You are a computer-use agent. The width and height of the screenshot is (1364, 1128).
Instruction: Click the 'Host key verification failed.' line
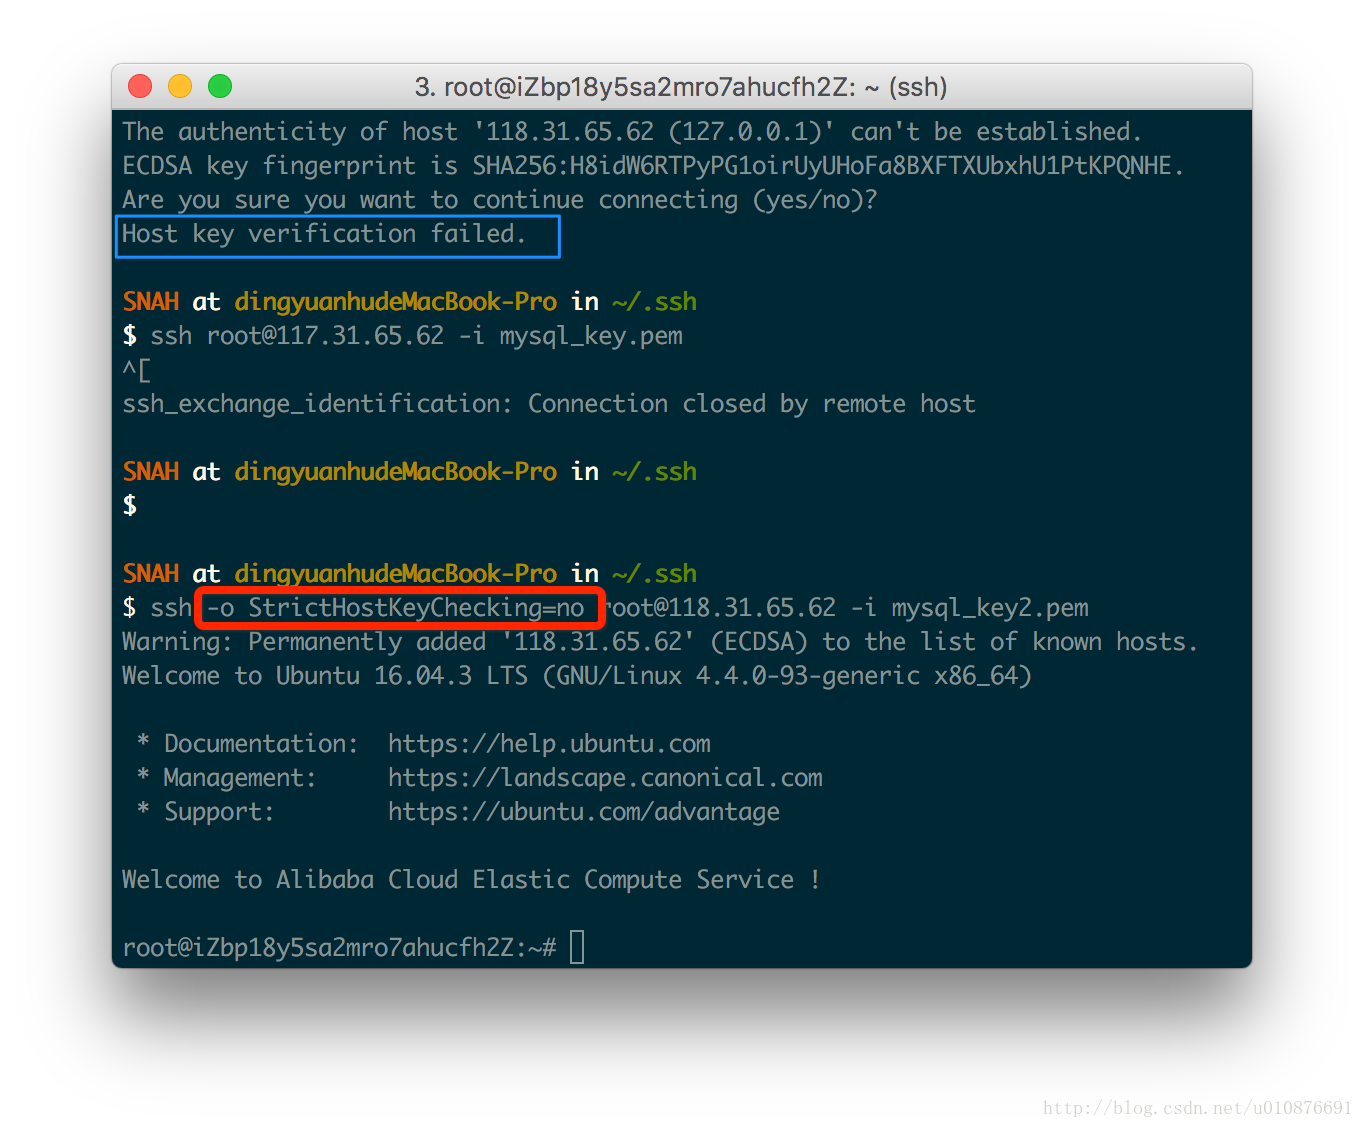click(x=324, y=234)
